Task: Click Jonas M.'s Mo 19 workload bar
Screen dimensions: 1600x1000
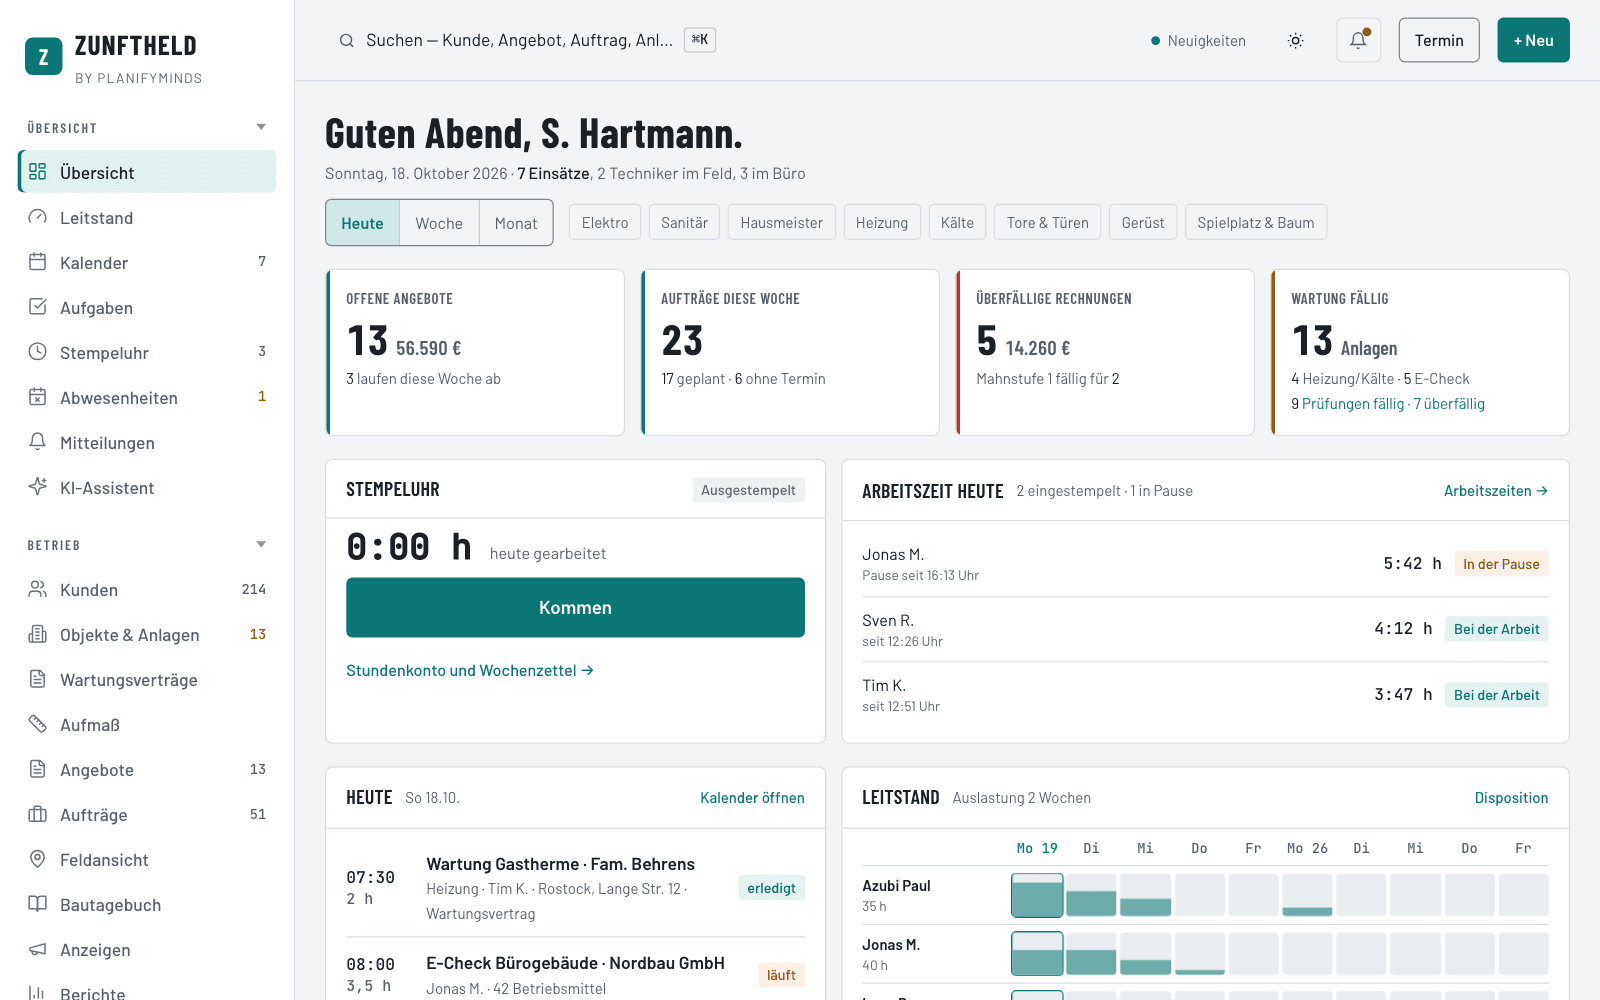Action: pyautogui.click(x=1037, y=954)
